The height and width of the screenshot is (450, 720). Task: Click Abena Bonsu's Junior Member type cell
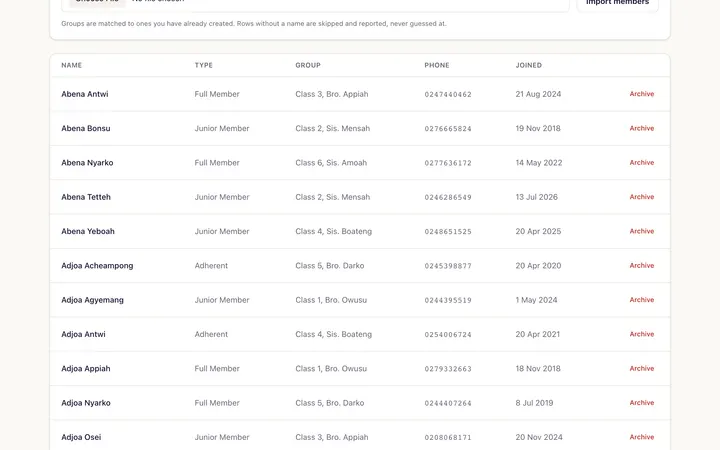click(x=222, y=128)
